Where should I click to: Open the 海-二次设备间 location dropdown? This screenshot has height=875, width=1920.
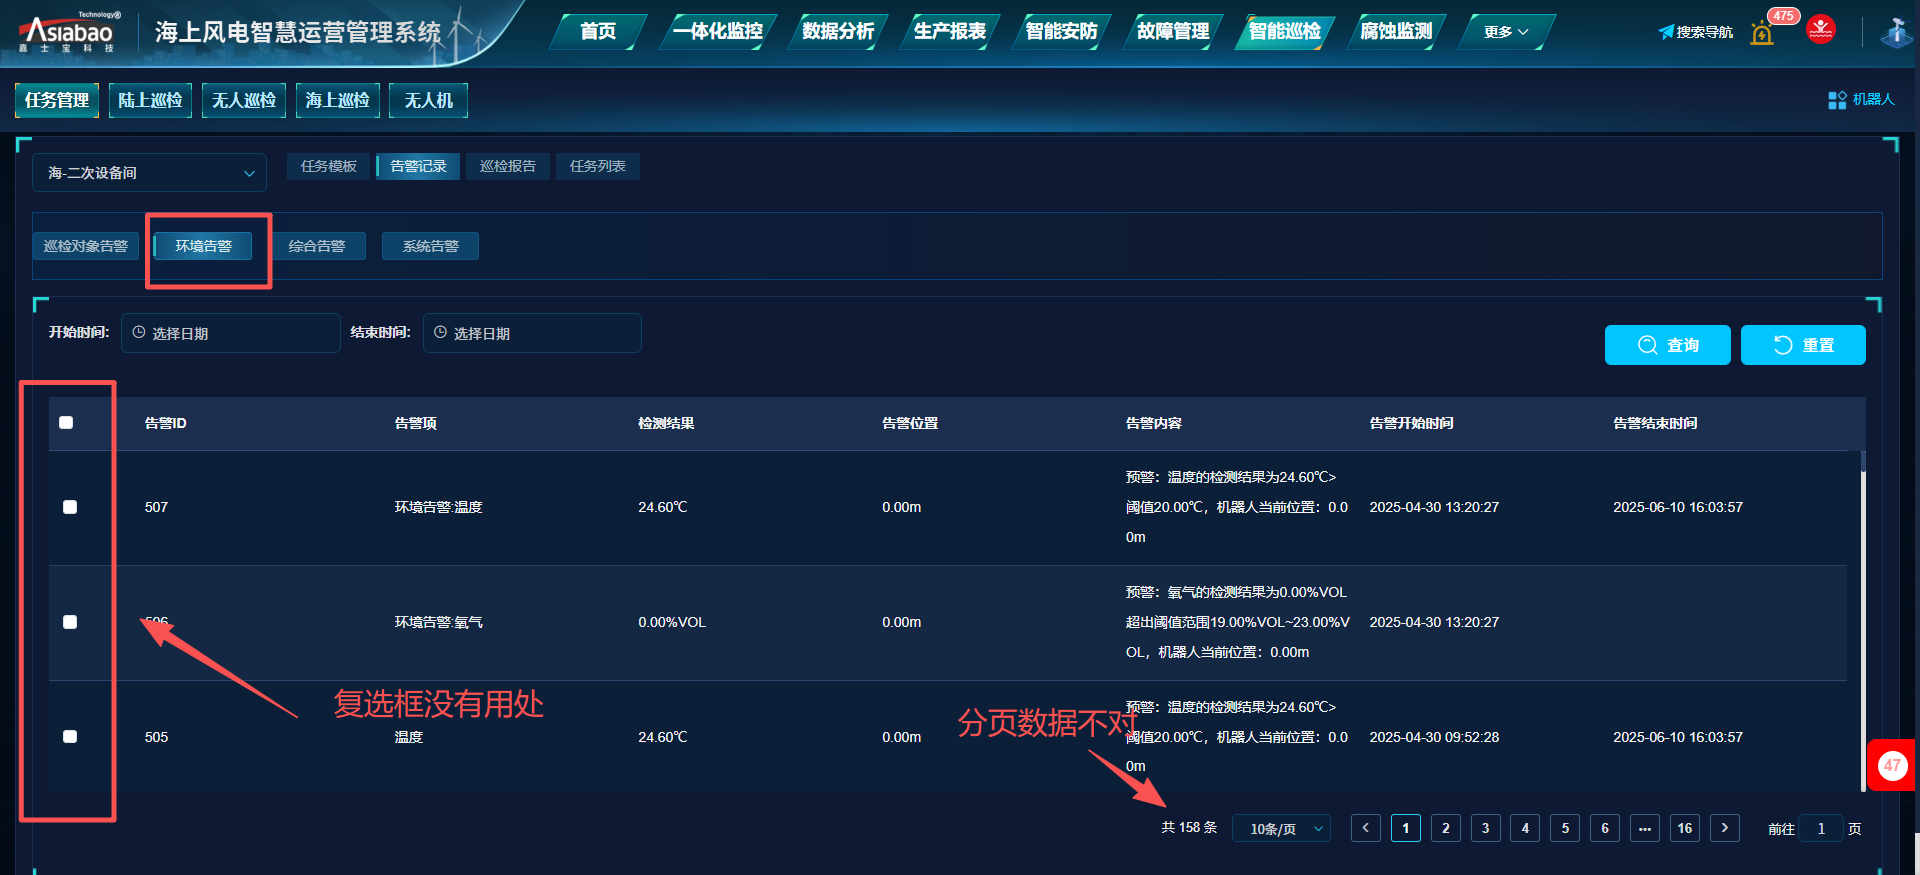[150, 173]
